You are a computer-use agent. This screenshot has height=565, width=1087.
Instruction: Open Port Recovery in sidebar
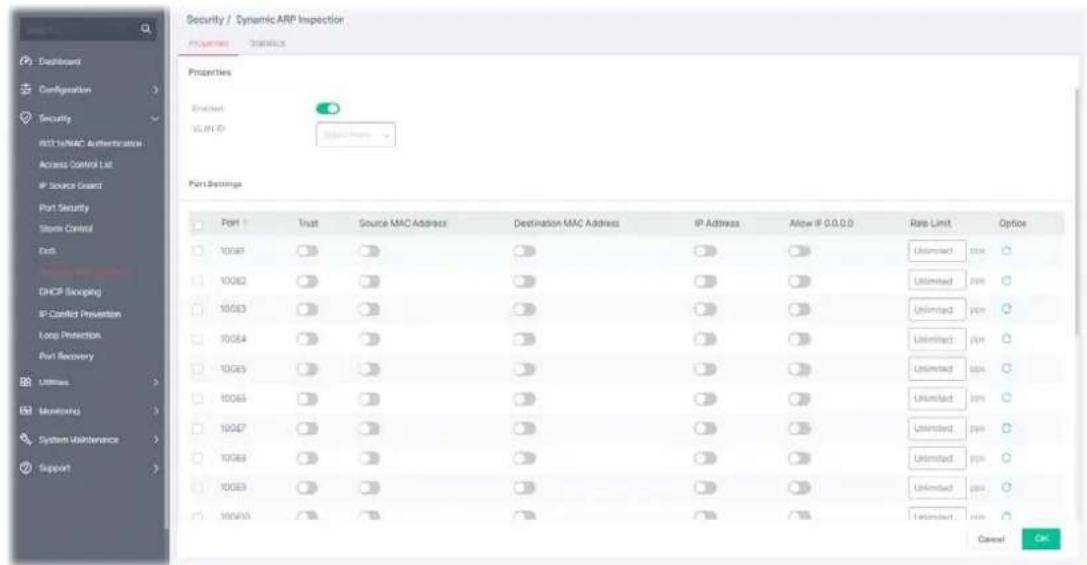(x=66, y=356)
